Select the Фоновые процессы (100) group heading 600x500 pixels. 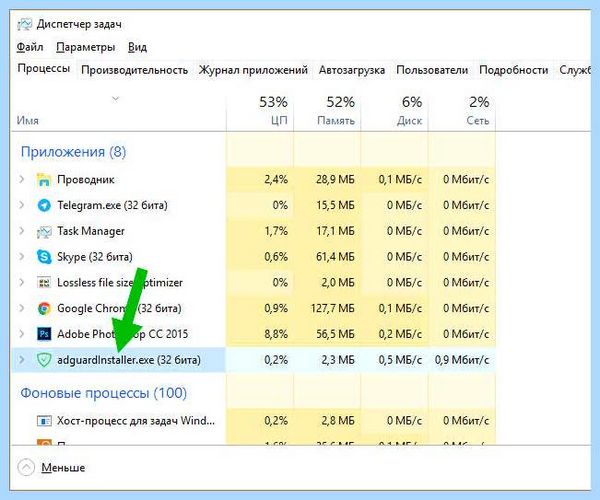click(104, 393)
